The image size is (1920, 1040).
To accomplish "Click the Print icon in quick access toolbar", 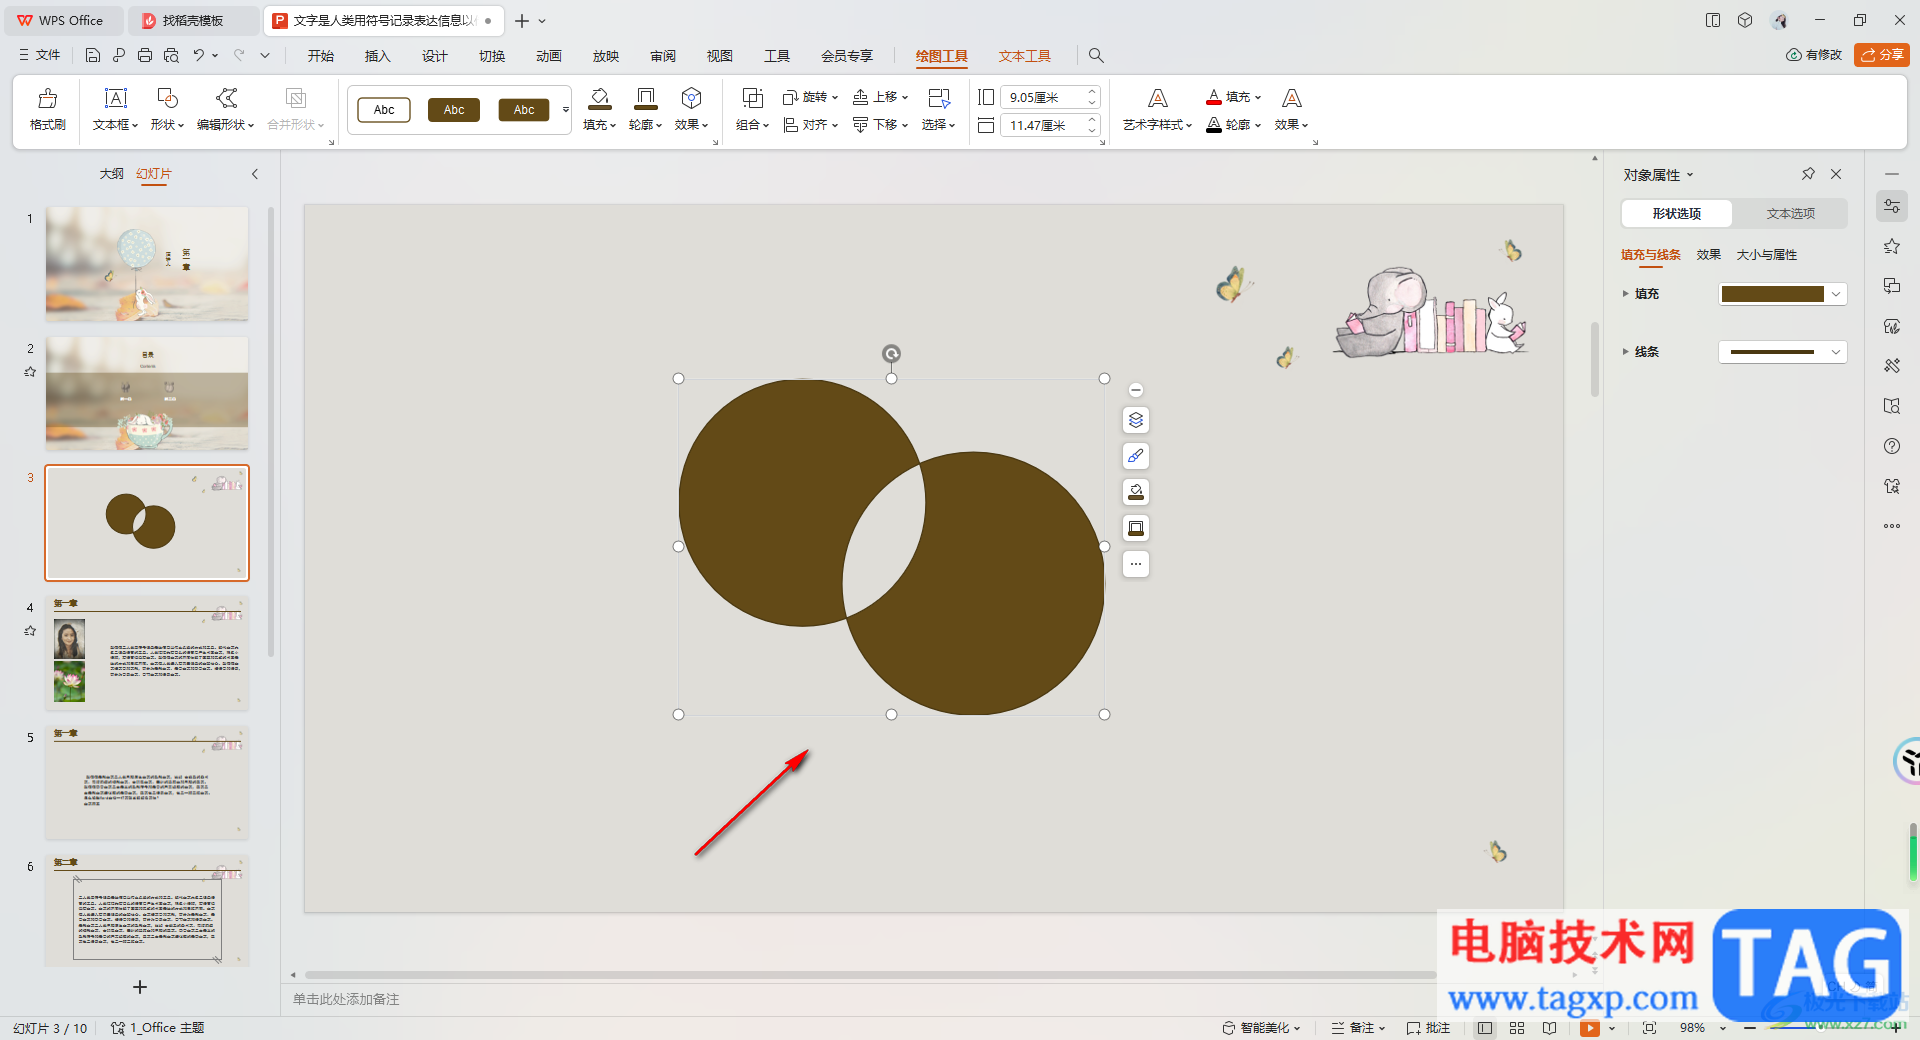I will click(145, 55).
